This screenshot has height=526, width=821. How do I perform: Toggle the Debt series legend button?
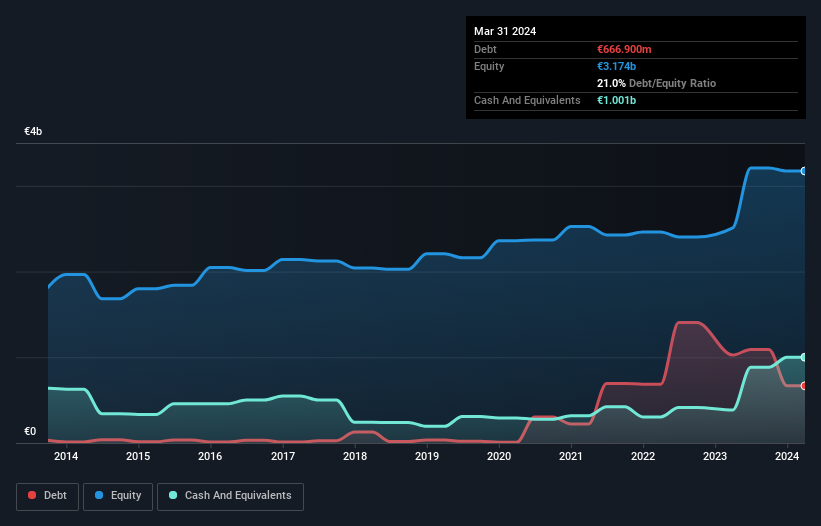pos(48,496)
